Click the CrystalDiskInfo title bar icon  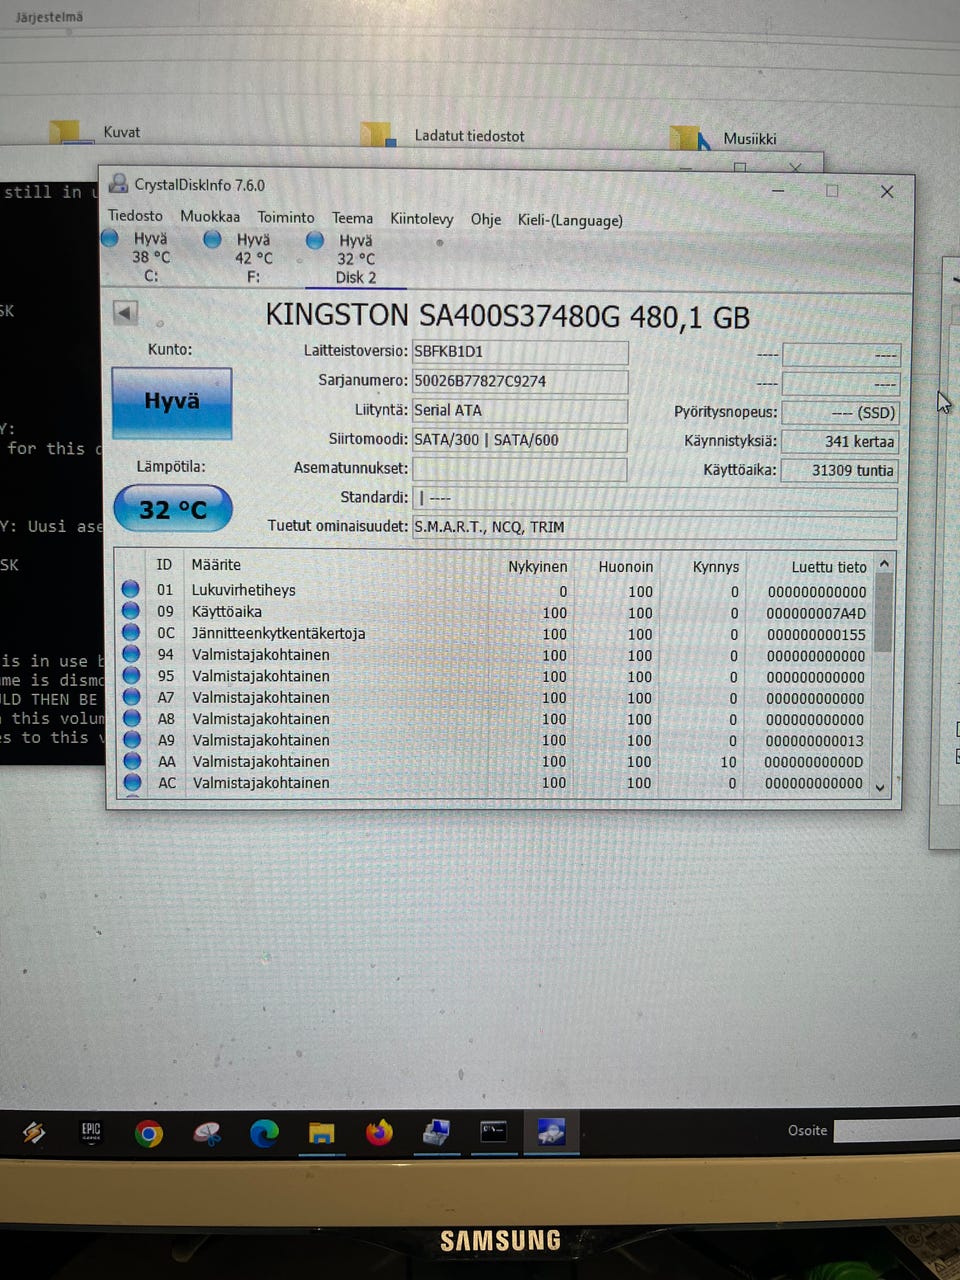pos(119,183)
